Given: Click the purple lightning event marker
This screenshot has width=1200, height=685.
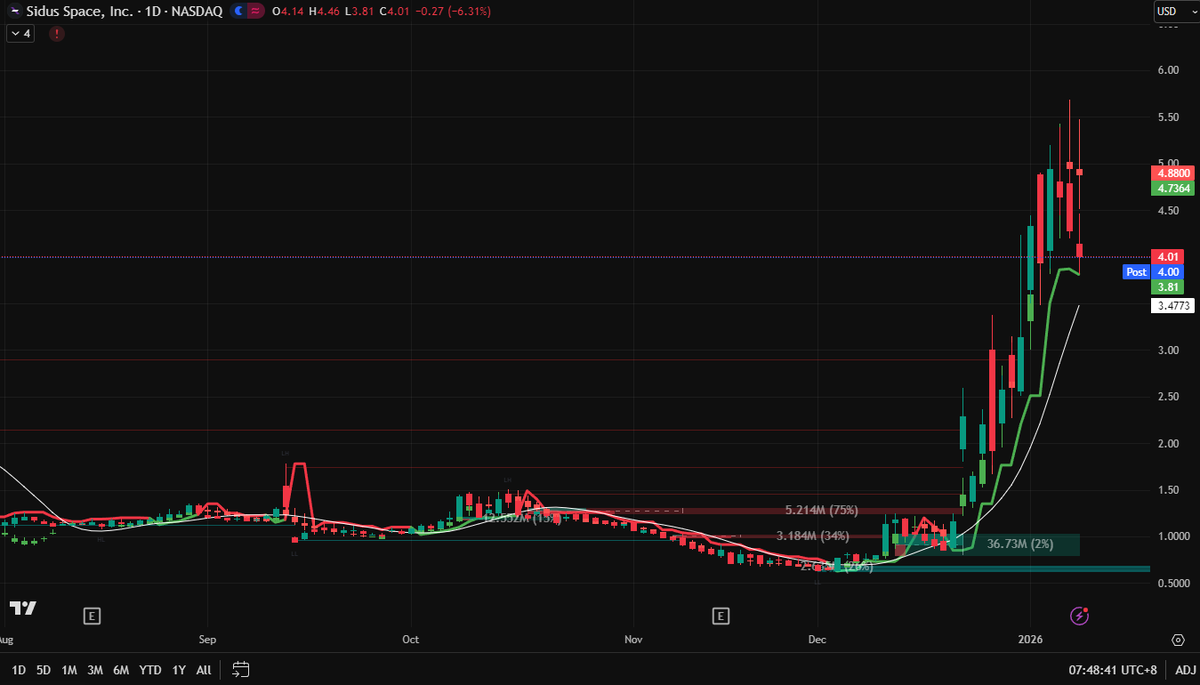Looking at the screenshot, I should [1079, 616].
